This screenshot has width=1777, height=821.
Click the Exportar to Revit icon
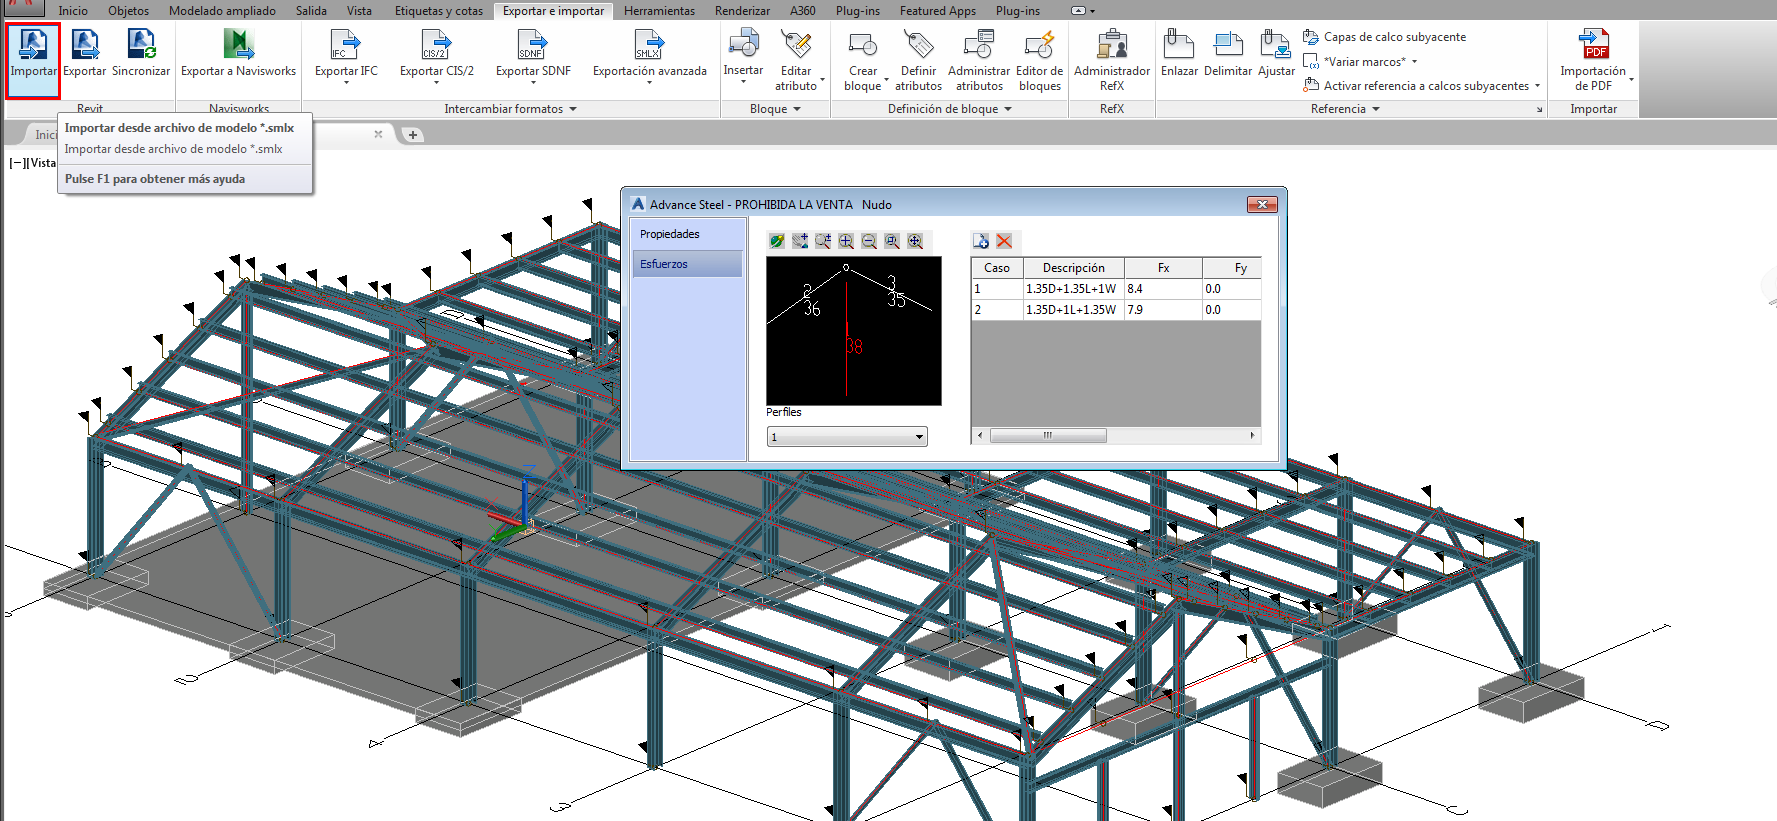(85, 44)
